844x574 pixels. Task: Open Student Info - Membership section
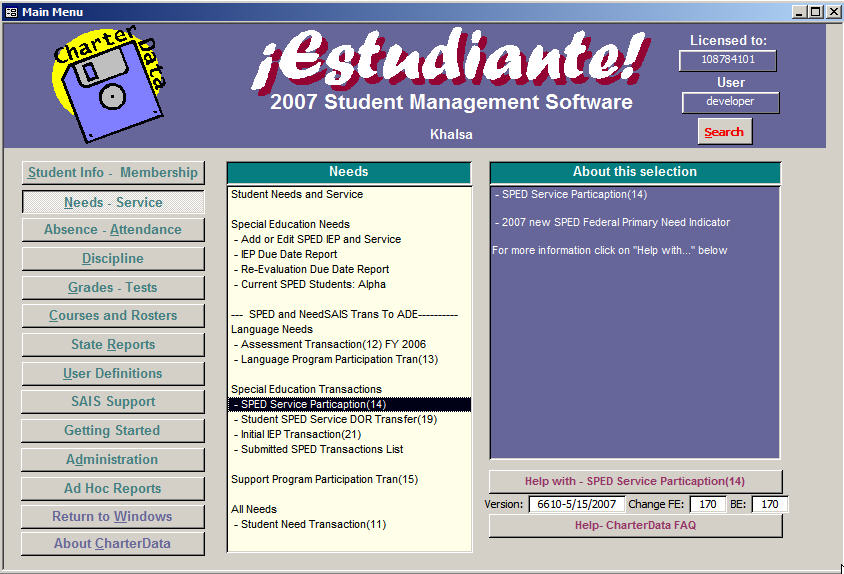(113, 173)
